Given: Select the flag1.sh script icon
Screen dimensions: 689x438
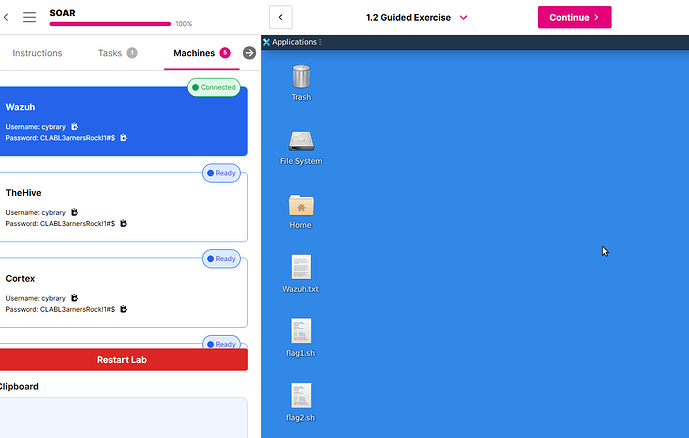Looking at the screenshot, I should pyautogui.click(x=301, y=331).
